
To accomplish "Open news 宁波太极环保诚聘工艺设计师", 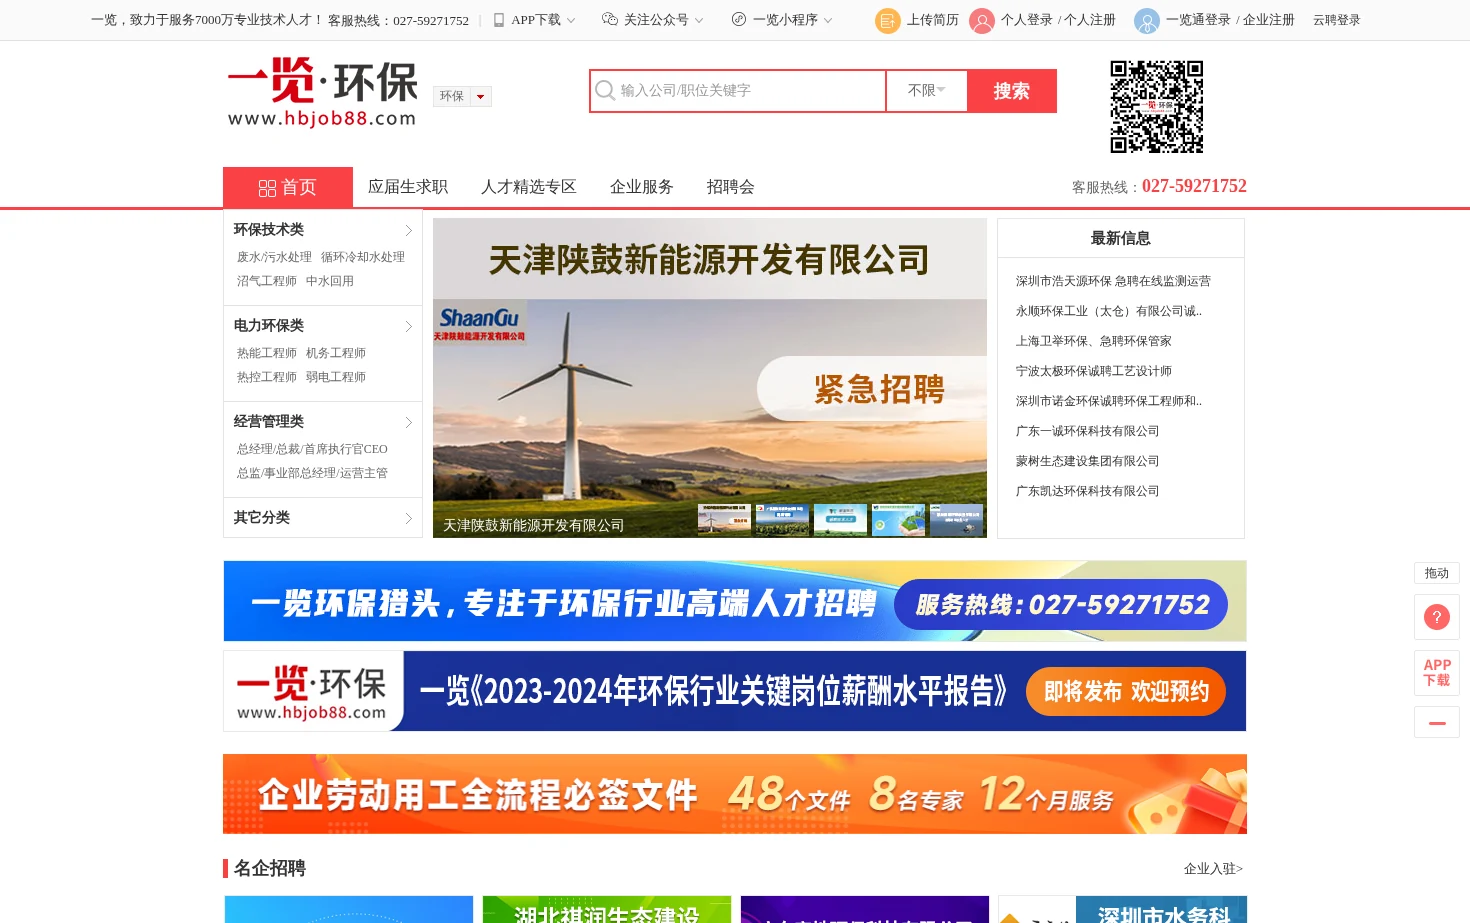I will (1094, 371).
